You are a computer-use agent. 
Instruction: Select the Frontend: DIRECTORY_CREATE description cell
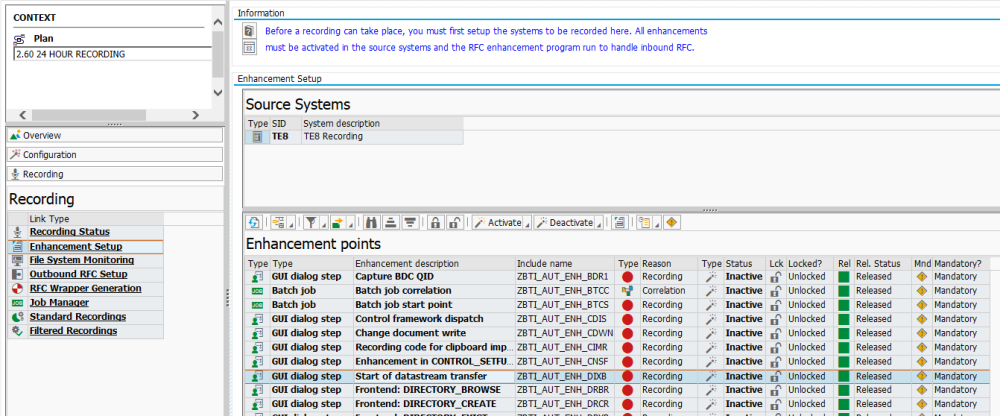point(434,404)
